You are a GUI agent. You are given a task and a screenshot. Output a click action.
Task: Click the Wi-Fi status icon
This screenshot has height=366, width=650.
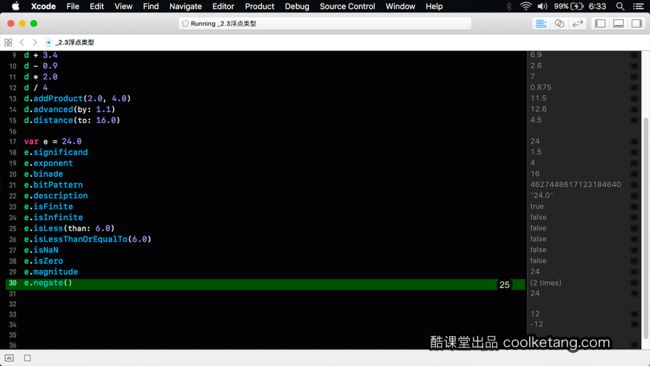pos(526,6)
